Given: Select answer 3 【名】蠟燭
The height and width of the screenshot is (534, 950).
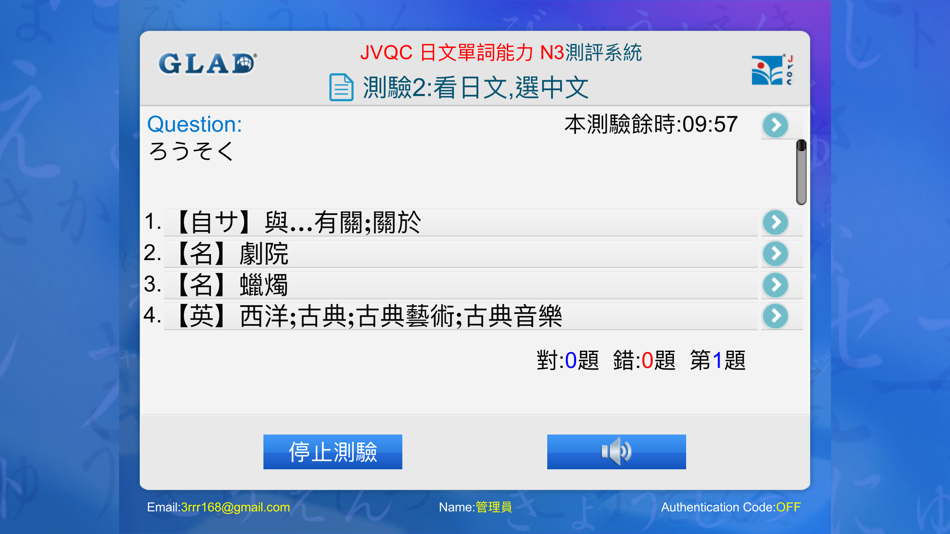Looking at the screenshot, I should point(460,285).
